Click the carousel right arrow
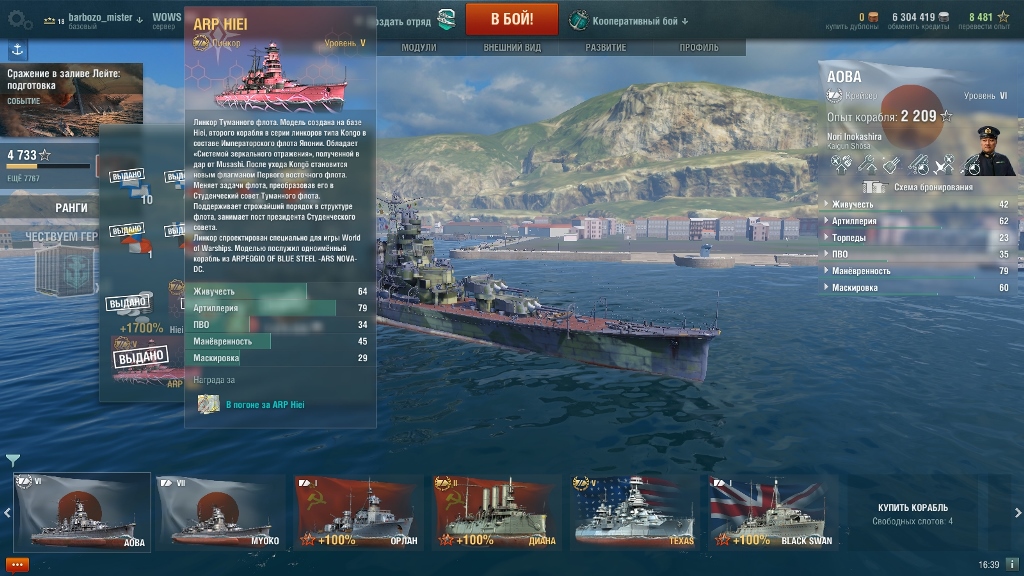Viewport: 1024px width, 576px height. point(1017,513)
